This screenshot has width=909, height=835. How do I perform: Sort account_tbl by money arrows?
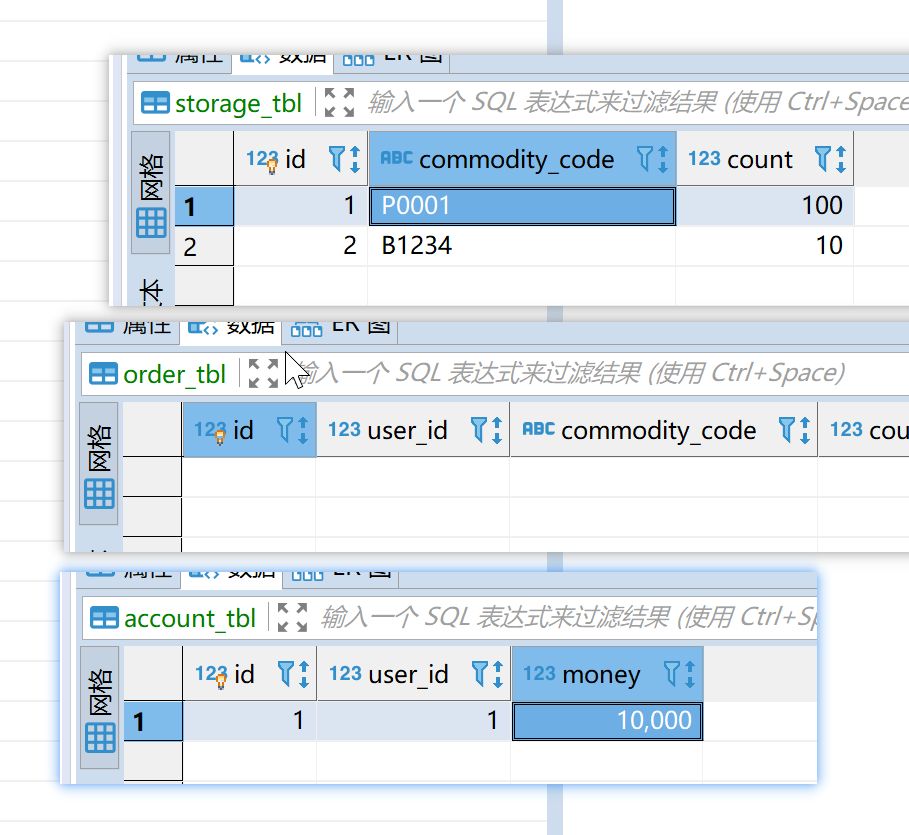(x=690, y=674)
